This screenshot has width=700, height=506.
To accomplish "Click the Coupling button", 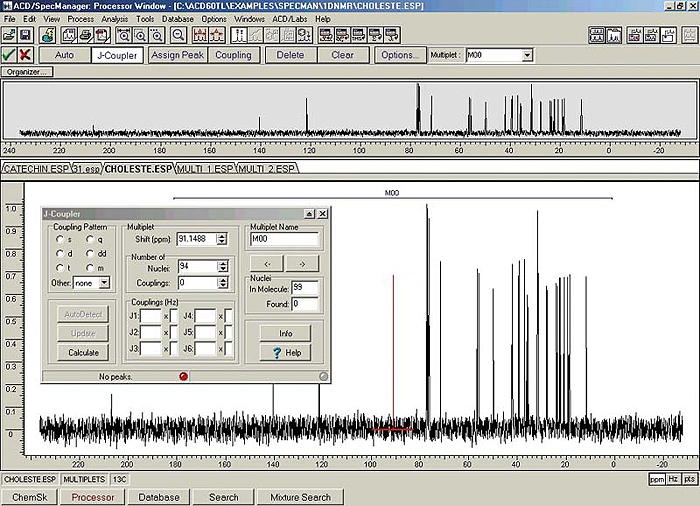I will click(x=233, y=55).
